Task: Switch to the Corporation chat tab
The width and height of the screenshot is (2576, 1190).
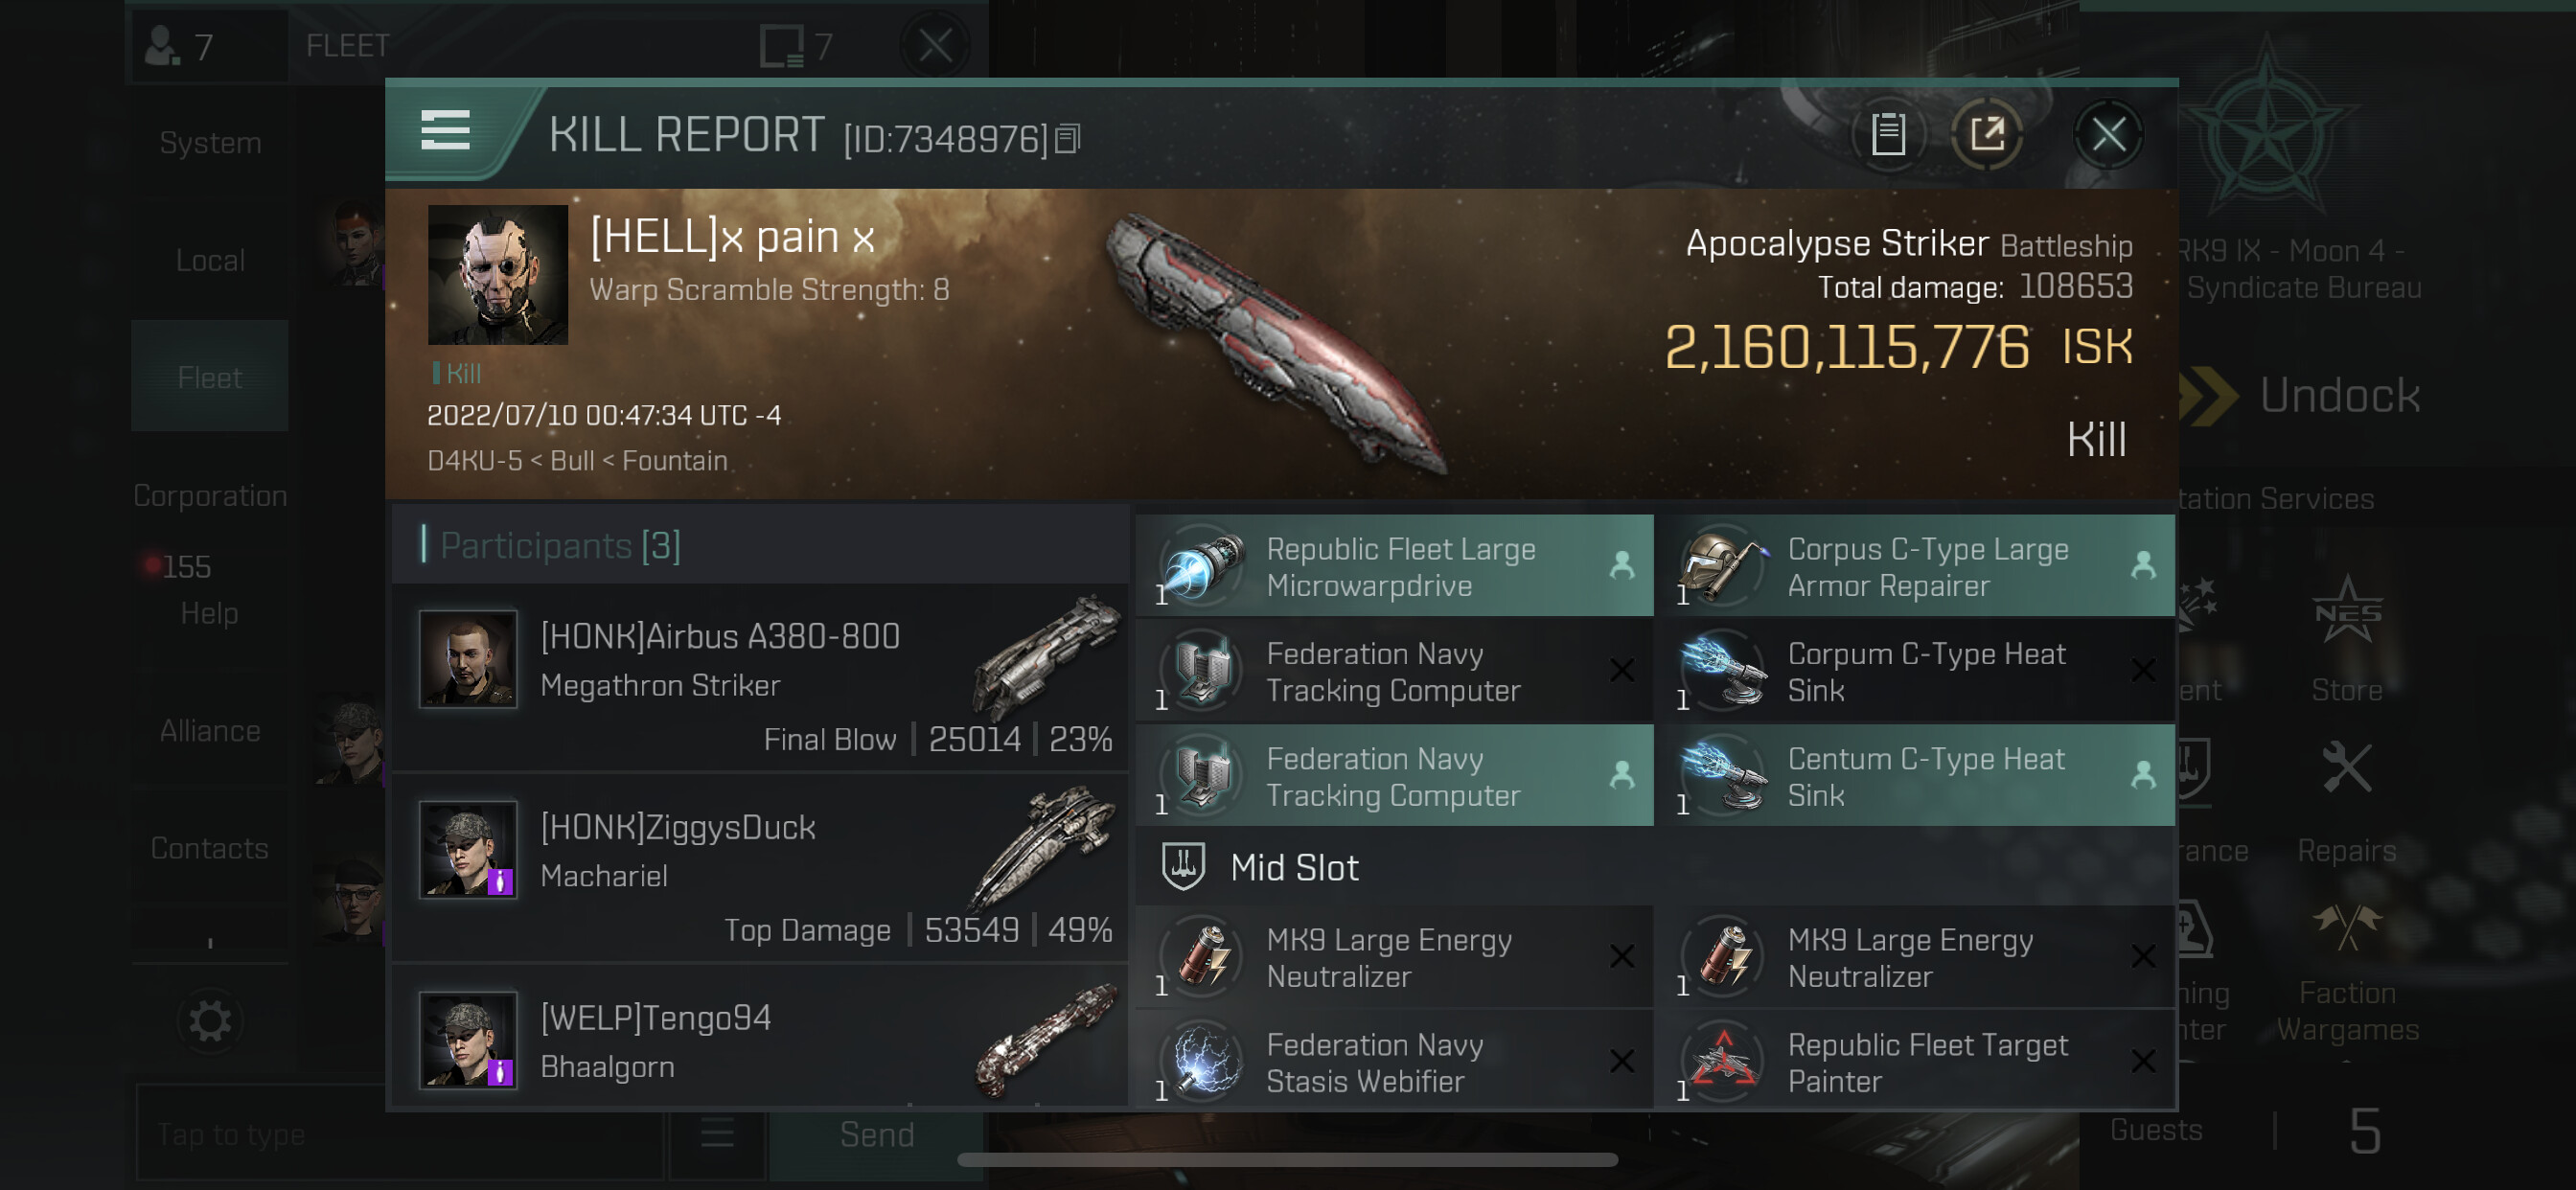Action: (x=210, y=496)
